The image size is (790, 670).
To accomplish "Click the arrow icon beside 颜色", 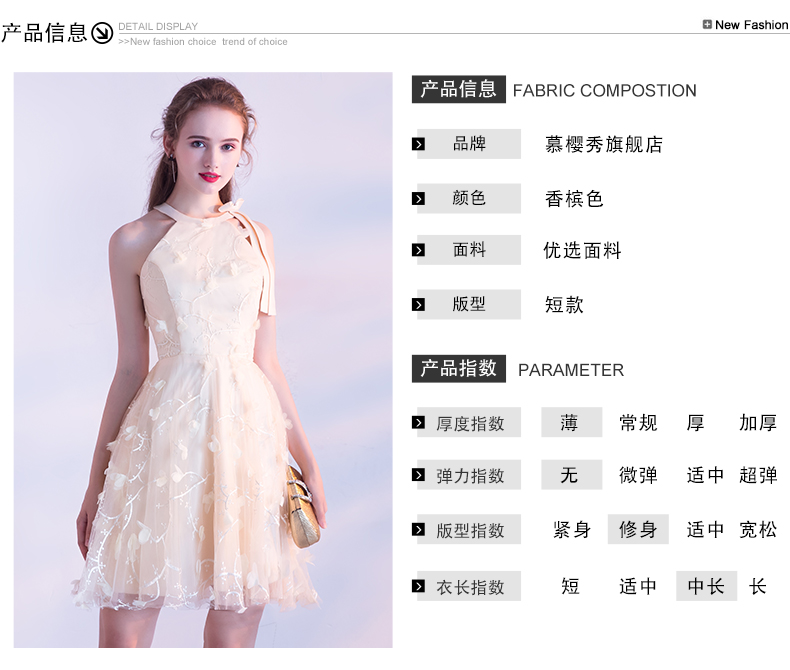I will click(x=418, y=198).
